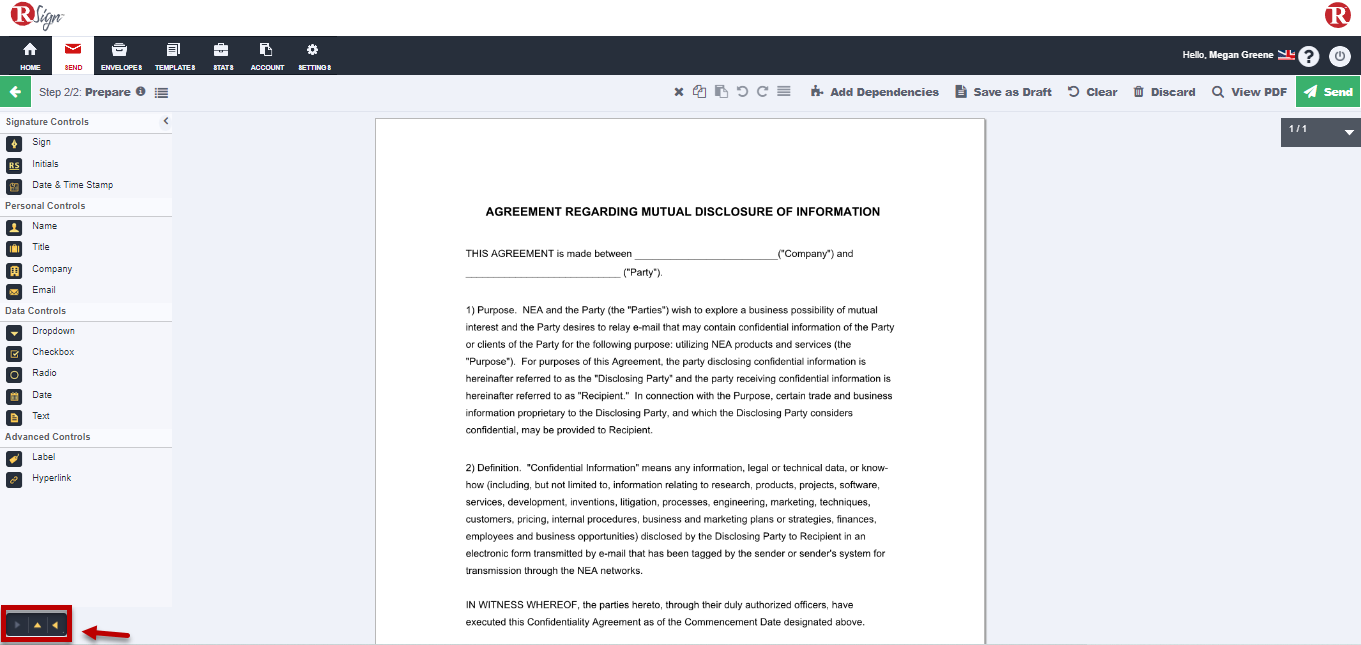This screenshot has width=1361, height=645.
Task: Go to the Stats section
Action: pos(222,56)
